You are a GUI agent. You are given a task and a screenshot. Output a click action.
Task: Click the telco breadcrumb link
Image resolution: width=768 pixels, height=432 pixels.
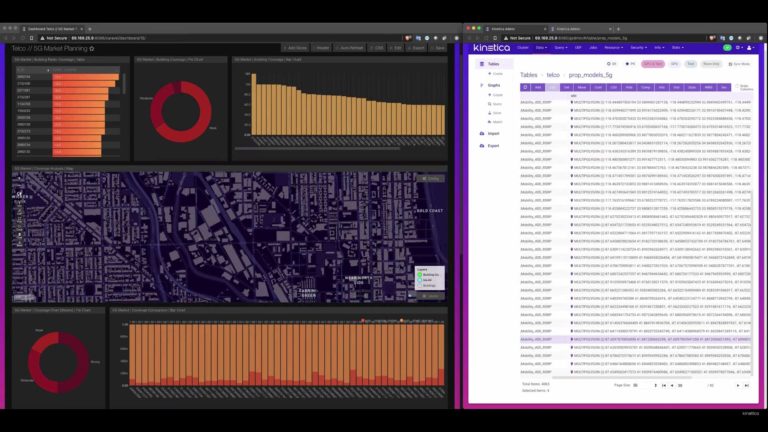pyautogui.click(x=553, y=75)
